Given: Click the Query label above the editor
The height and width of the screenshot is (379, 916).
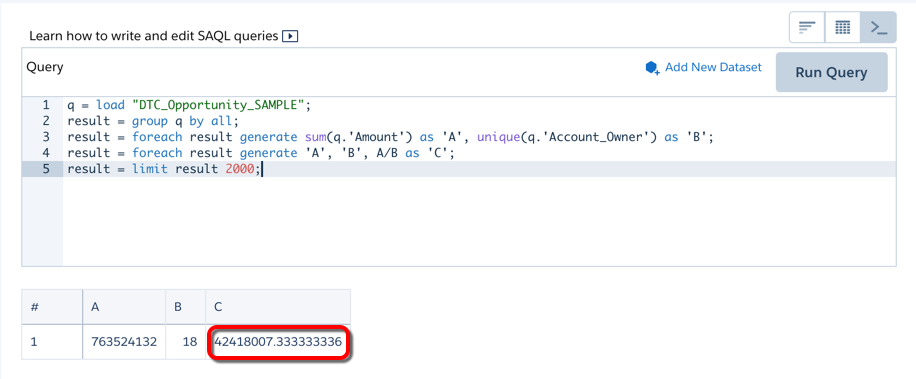Looking at the screenshot, I should 45,67.
